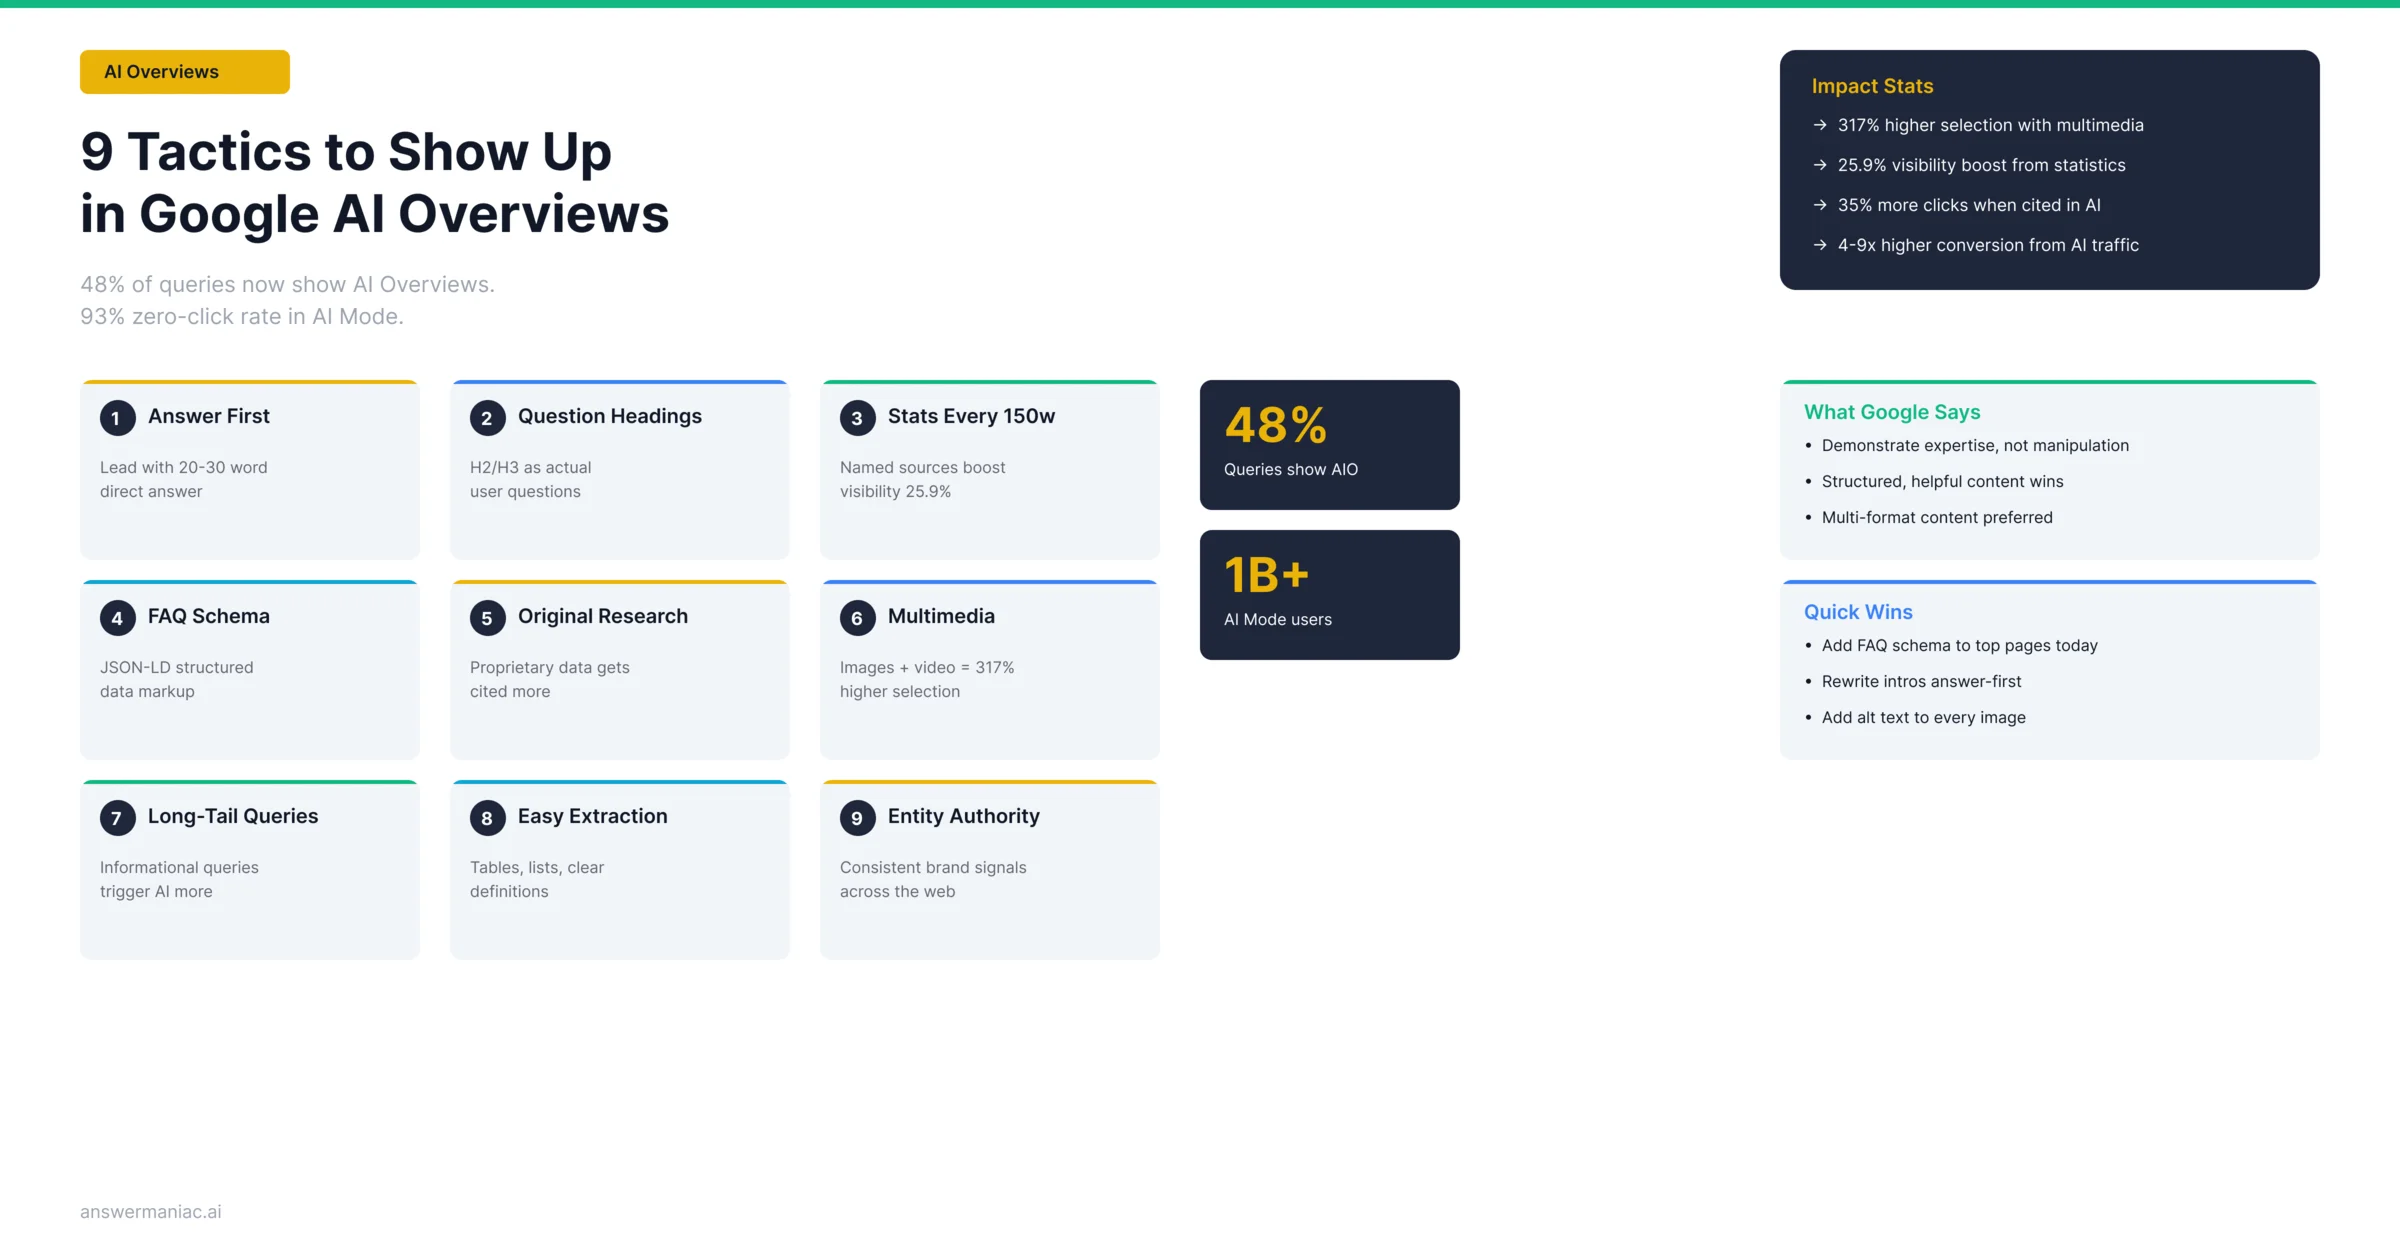Click '25.9% visibility boost from statistics'

[x=1982, y=165]
